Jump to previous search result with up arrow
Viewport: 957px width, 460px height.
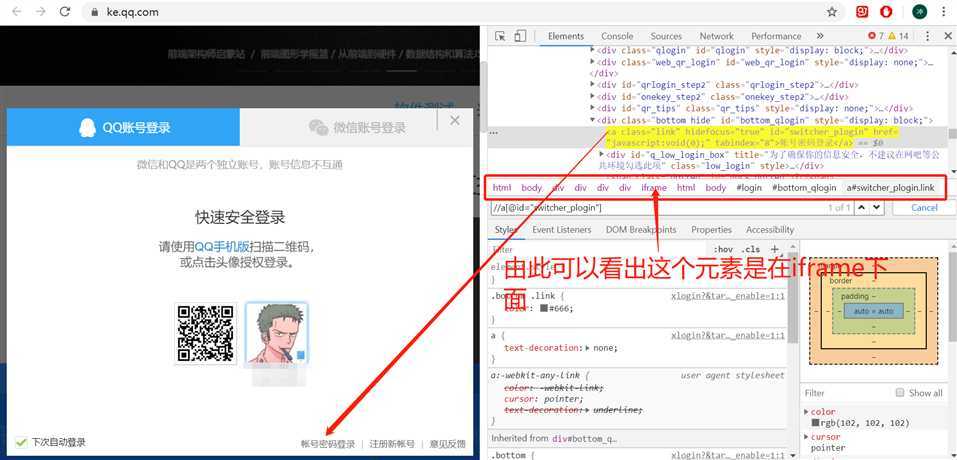(x=862, y=207)
